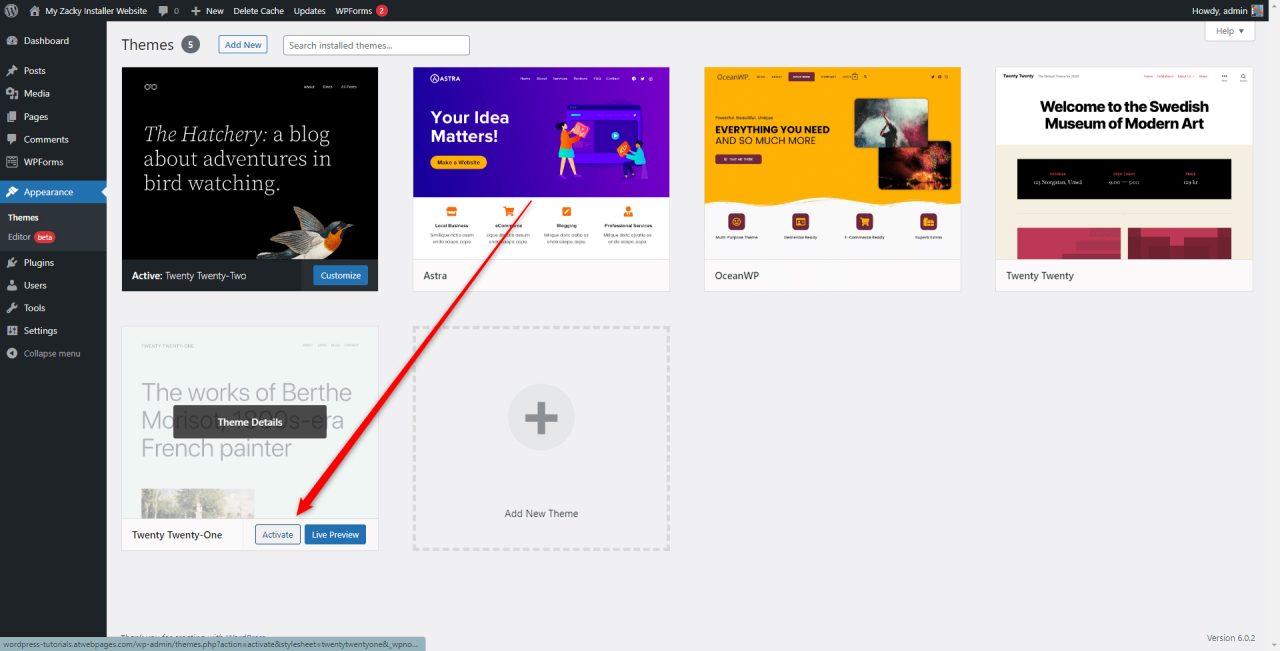Open the Users icon in the sidebar
This screenshot has height=651, width=1280.
click(13, 285)
